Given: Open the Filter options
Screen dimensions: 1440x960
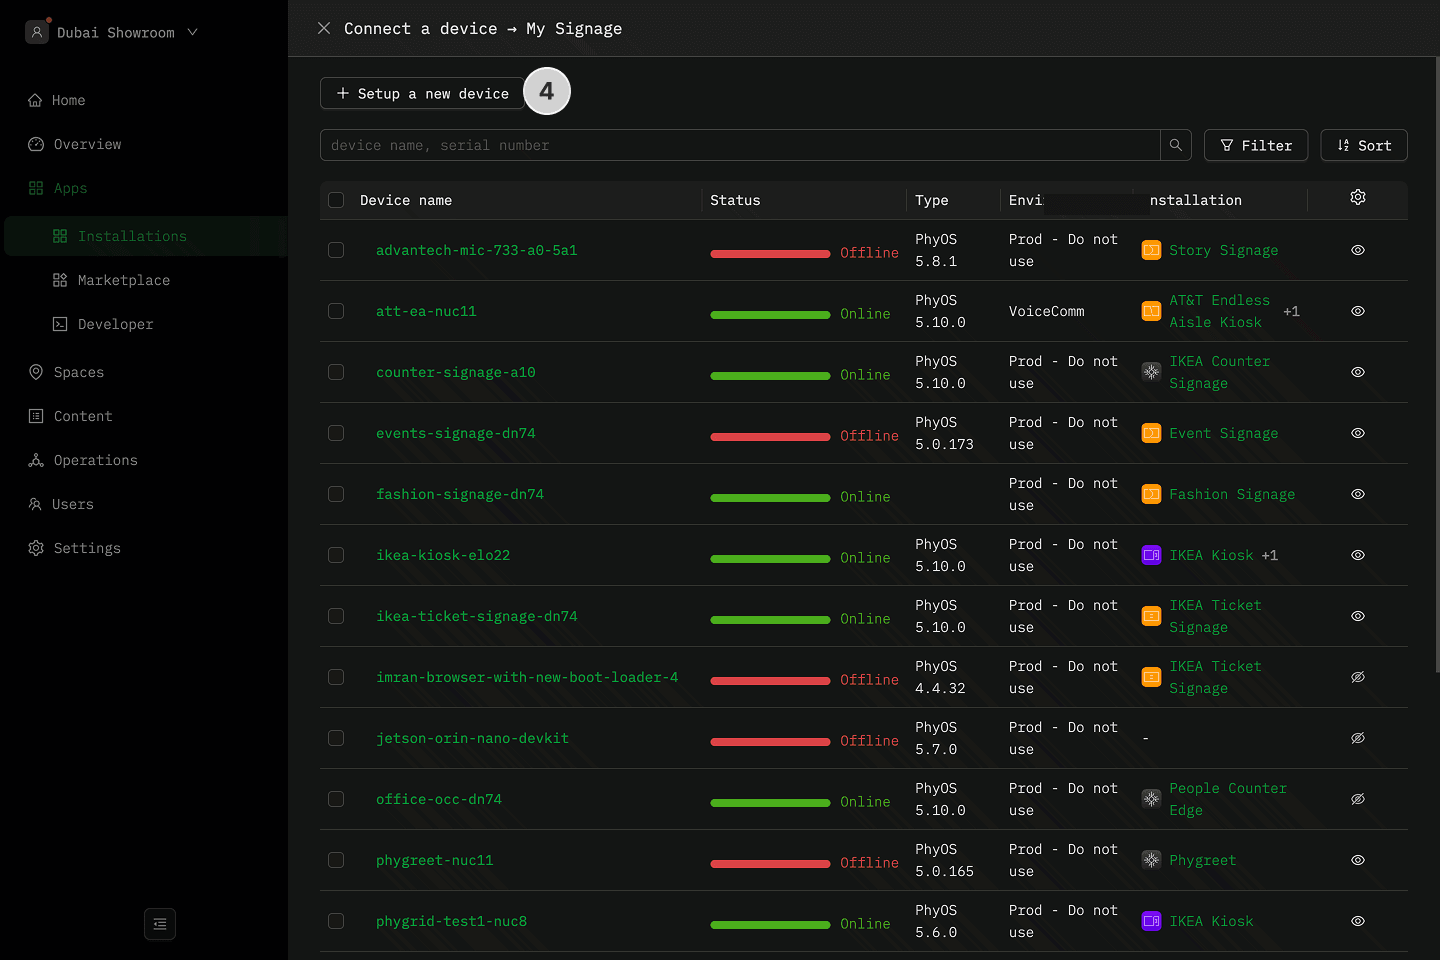Looking at the screenshot, I should (1255, 145).
